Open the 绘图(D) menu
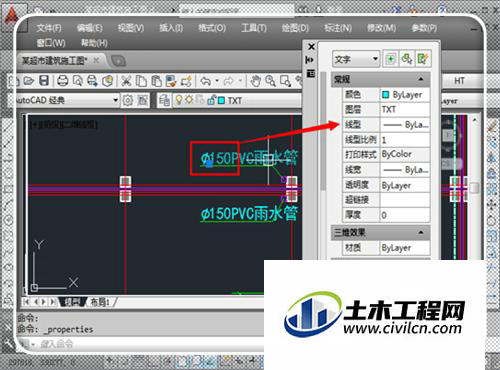This screenshot has height=370, width=500. tap(295, 28)
